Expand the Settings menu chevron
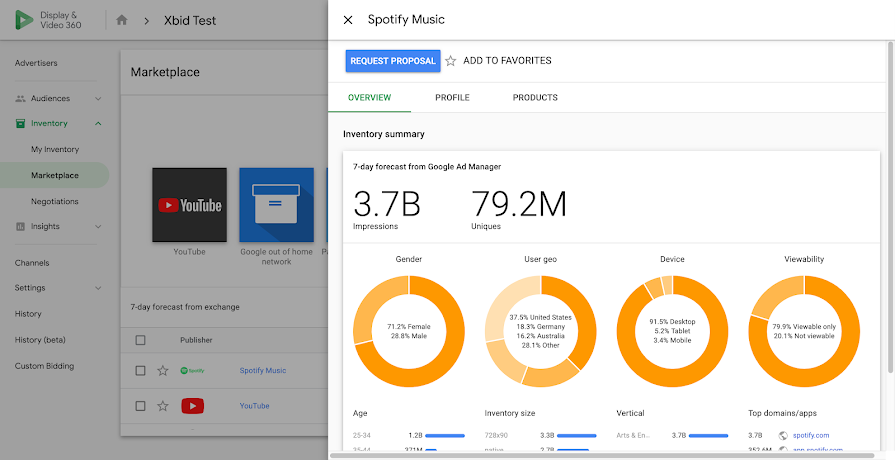Screen dimensions: 895x460 click(x=98, y=288)
